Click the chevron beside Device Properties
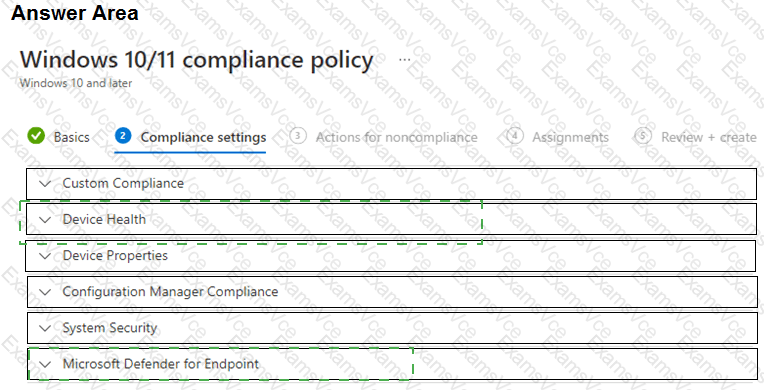Image resolution: width=764 pixels, height=390 pixels. (45, 256)
